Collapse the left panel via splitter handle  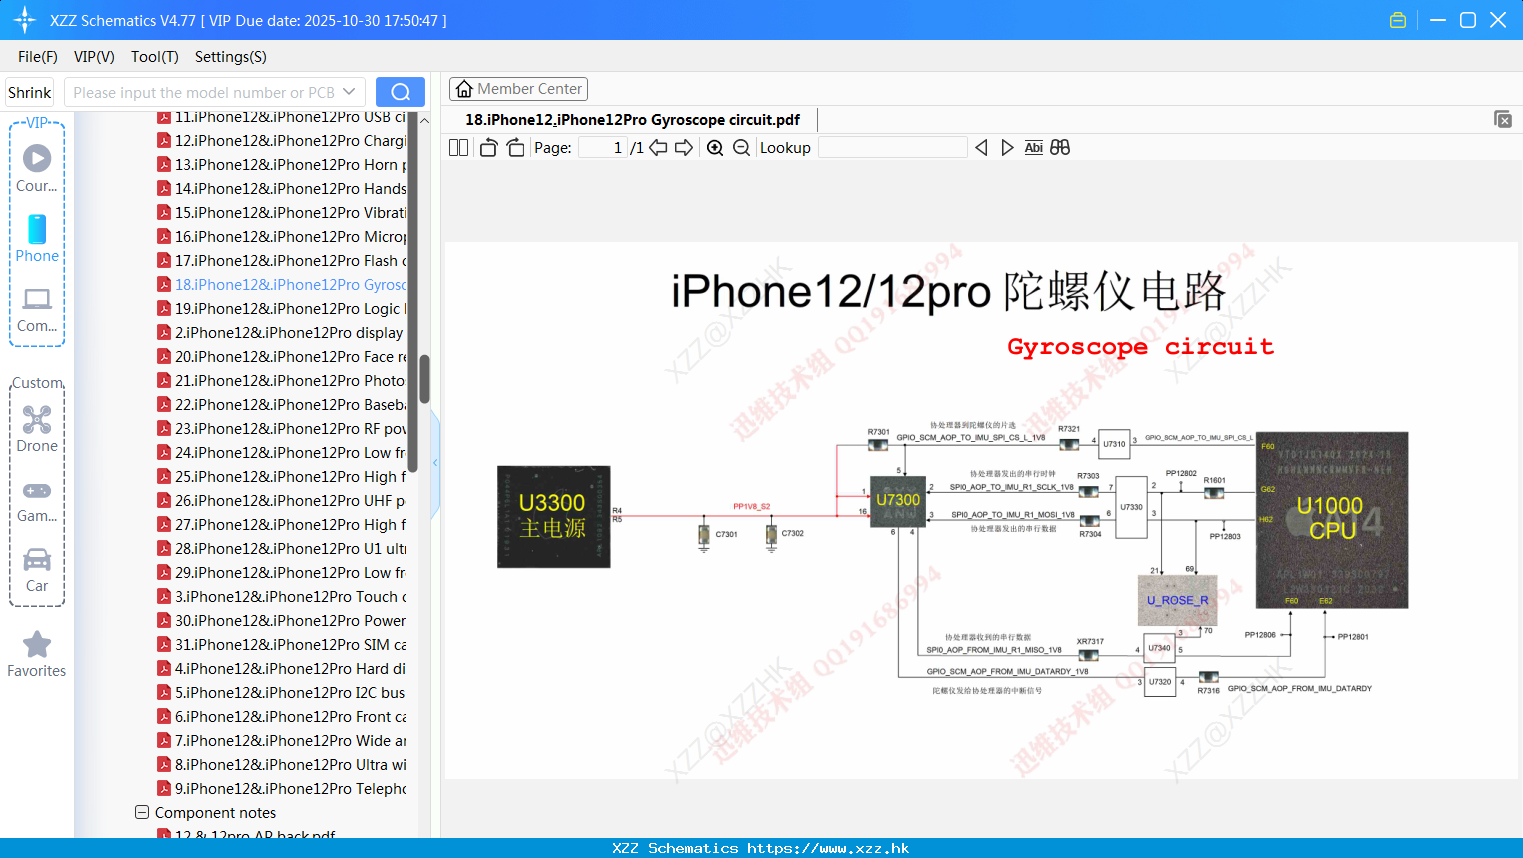(x=435, y=462)
